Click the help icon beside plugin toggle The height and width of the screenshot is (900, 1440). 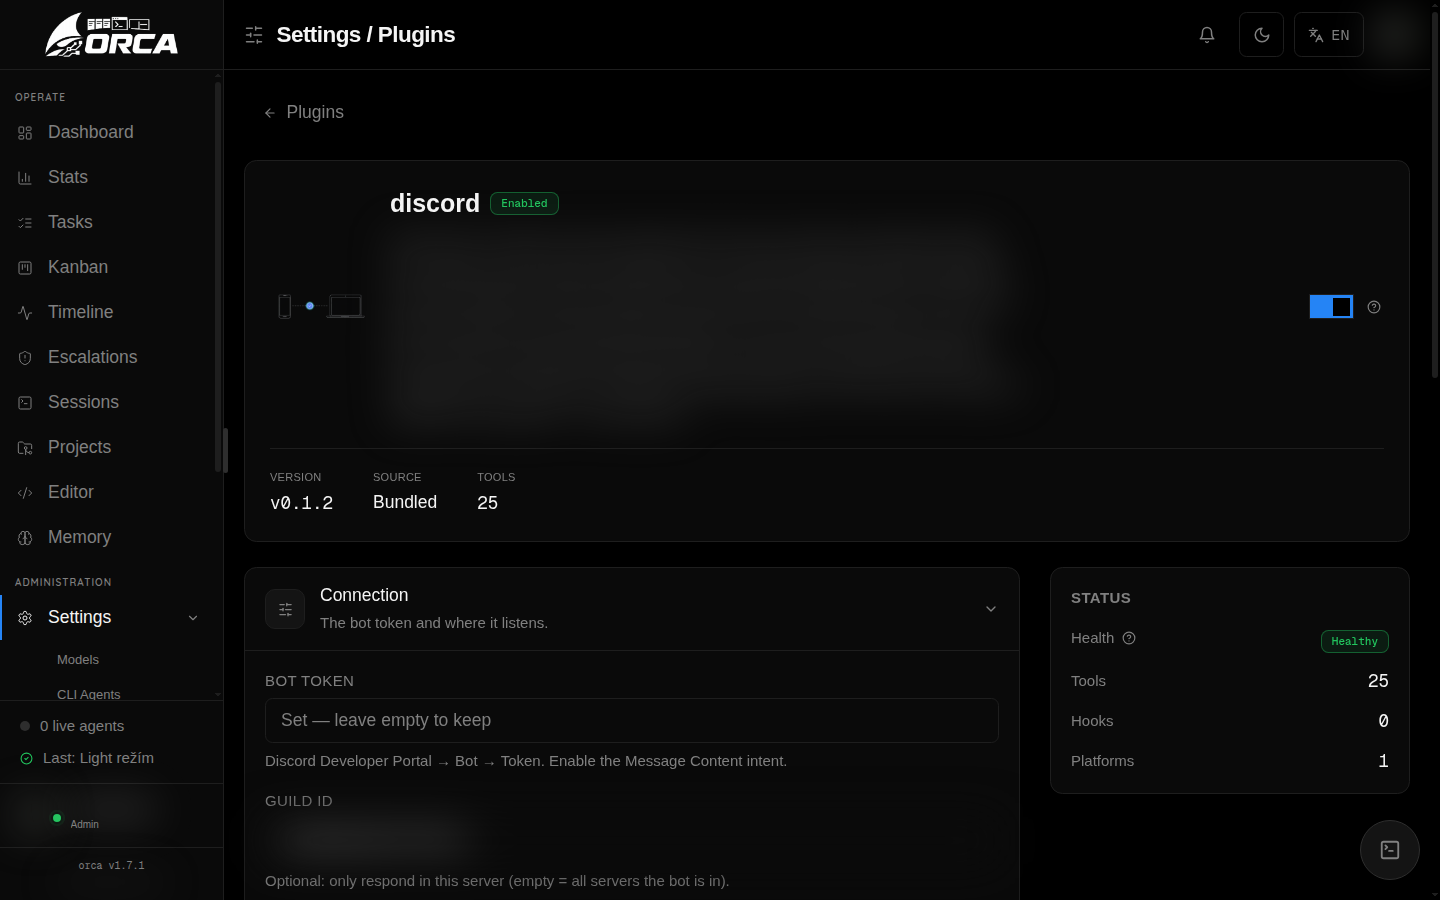1374,307
